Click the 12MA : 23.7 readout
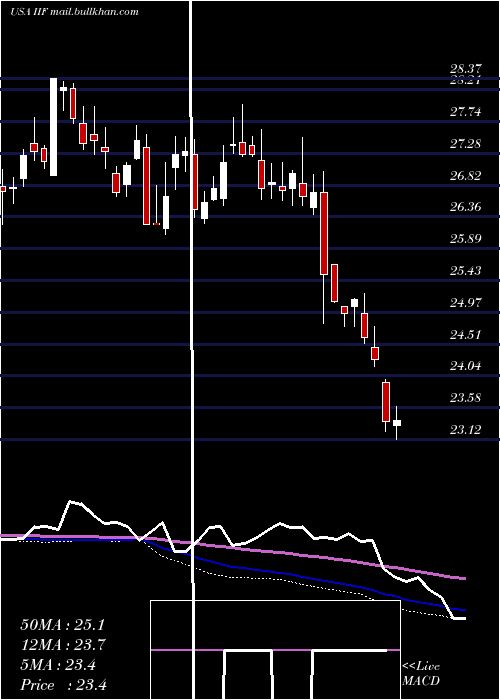This screenshot has width=500, height=700. (x=64, y=645)
